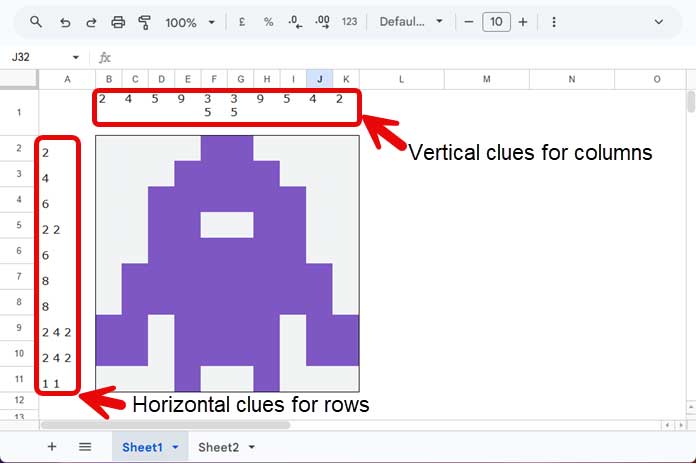Click cell F1 with clues 3 and 5
The height and width of the screenshot is (464, 696).
pyautogui.click(x=214, y=112)
